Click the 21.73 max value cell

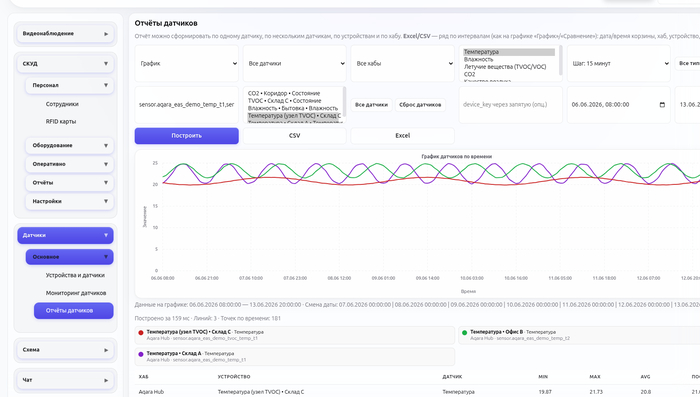pos(596,392)
